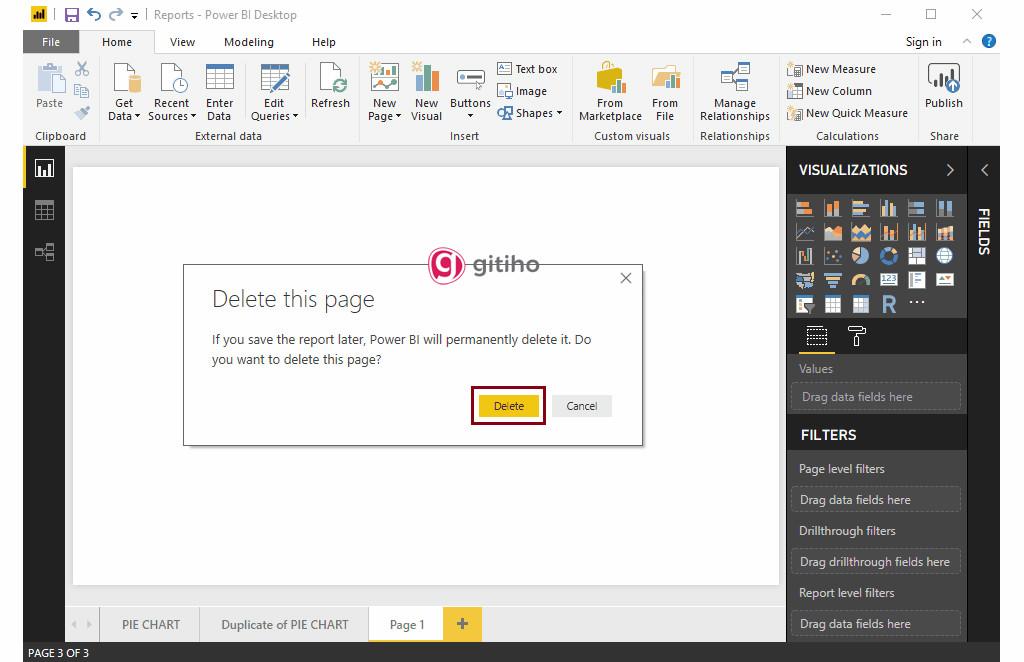Screen dimensions: 1024x662
Task: Click the Publish button
Action: point(944,86)
